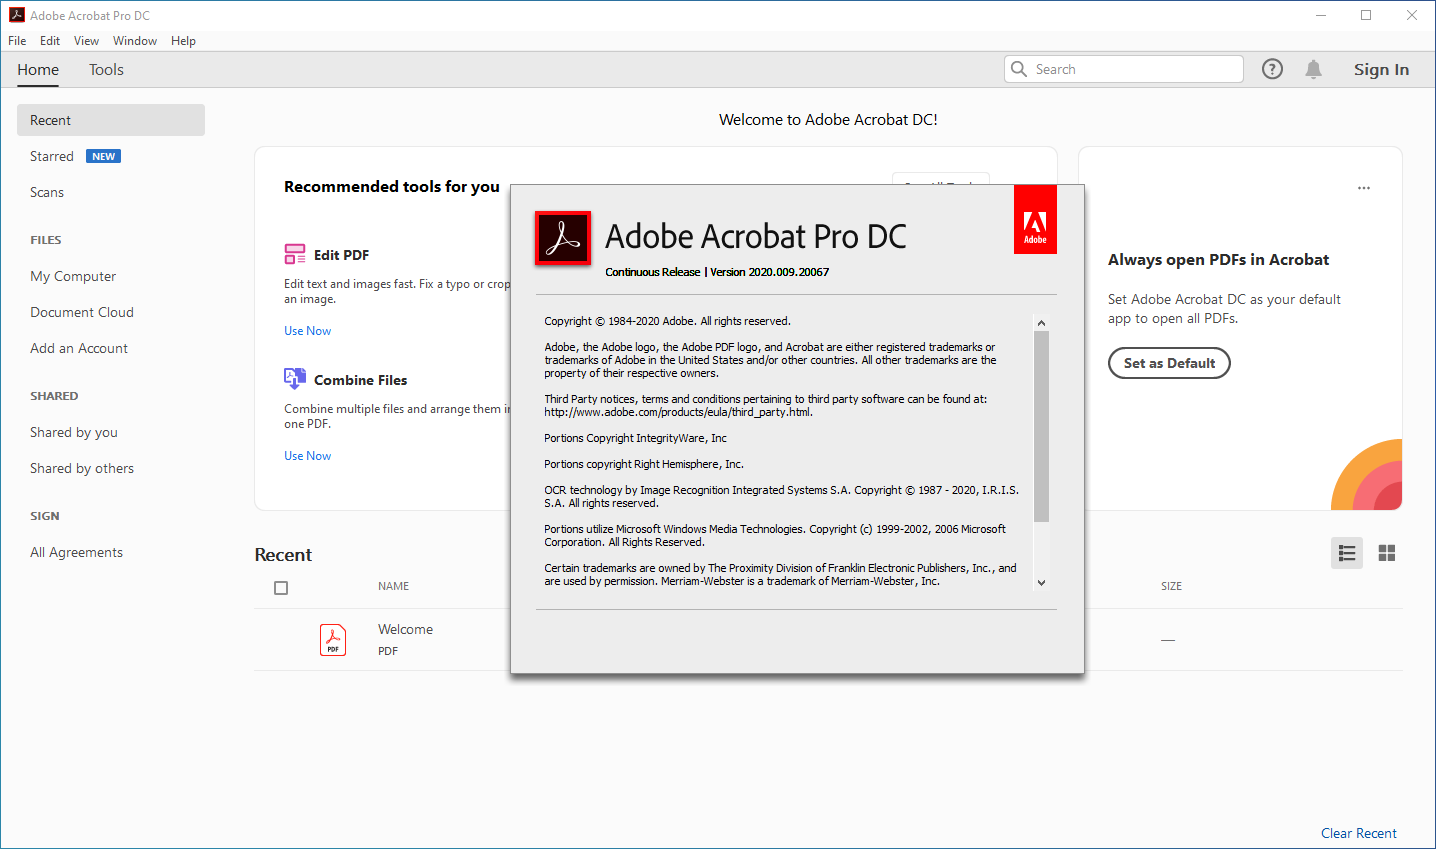Screen dimensions: 1436x849
Task: Click the Welcome PDF file icon
Action: tap(333, 640)
